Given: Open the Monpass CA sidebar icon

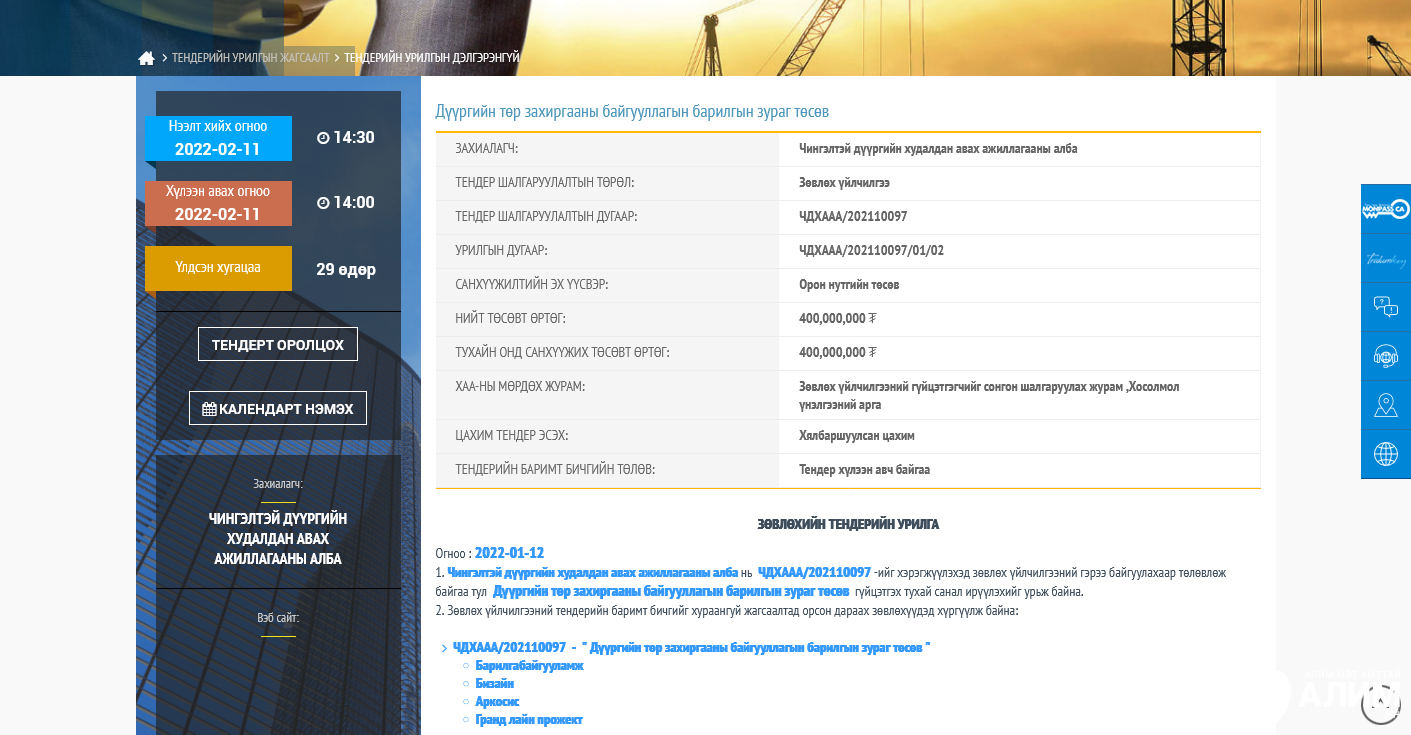Looking at the screenshot, I should 1386,209.
